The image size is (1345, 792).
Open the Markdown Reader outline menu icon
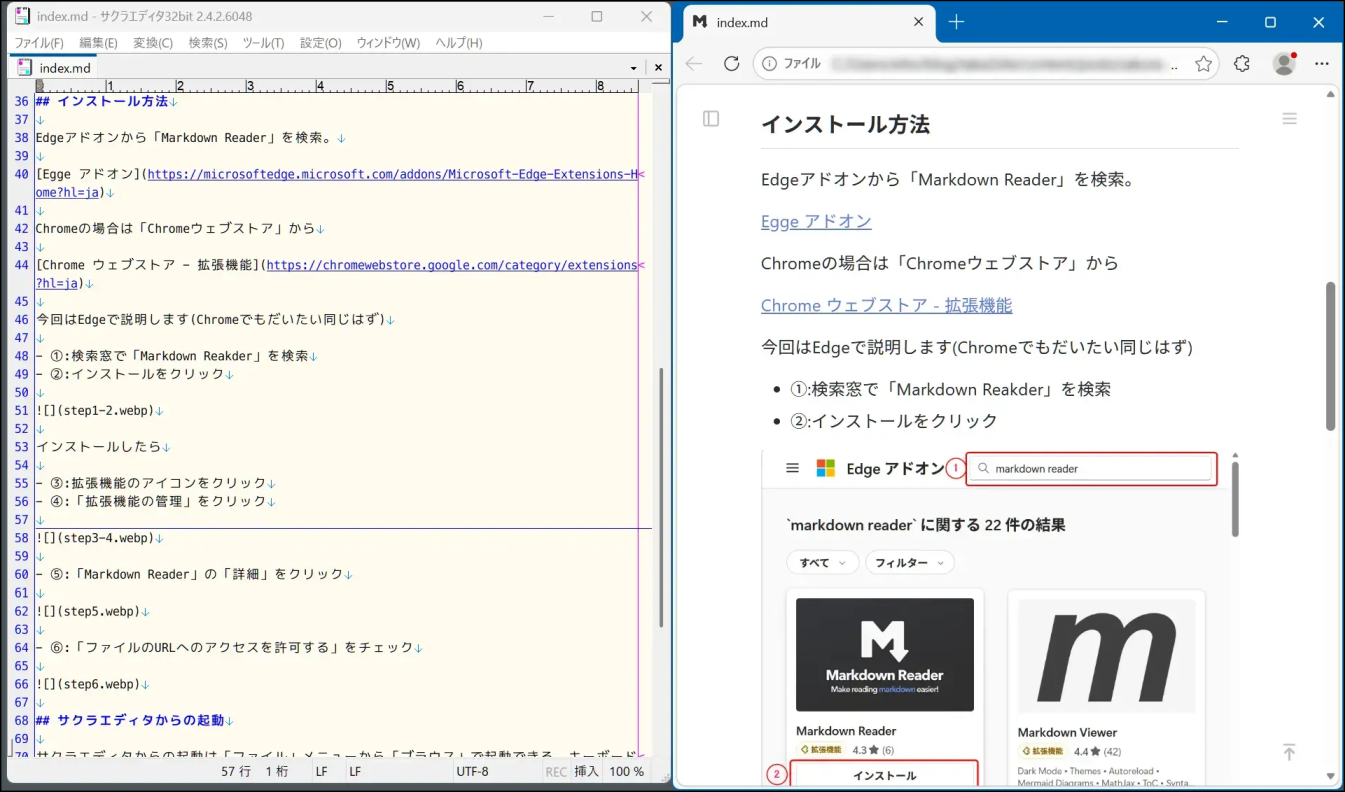(1289, 119)
